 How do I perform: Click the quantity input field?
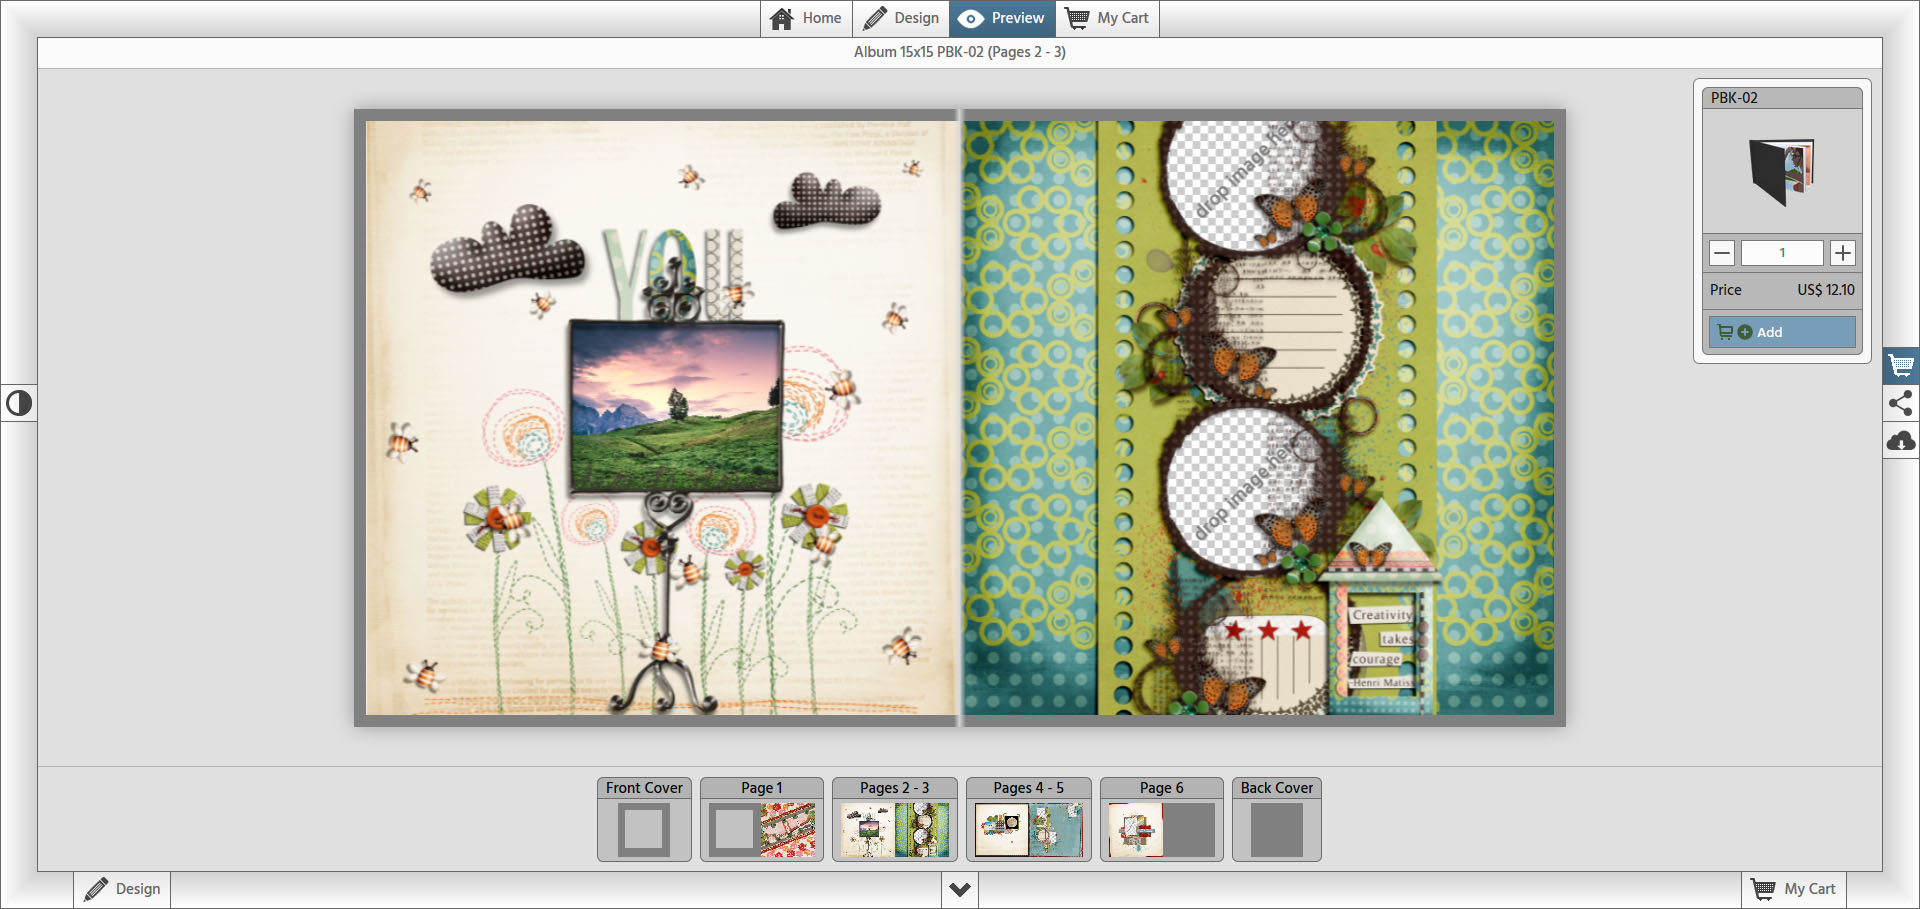click(x=1781, y=253)
